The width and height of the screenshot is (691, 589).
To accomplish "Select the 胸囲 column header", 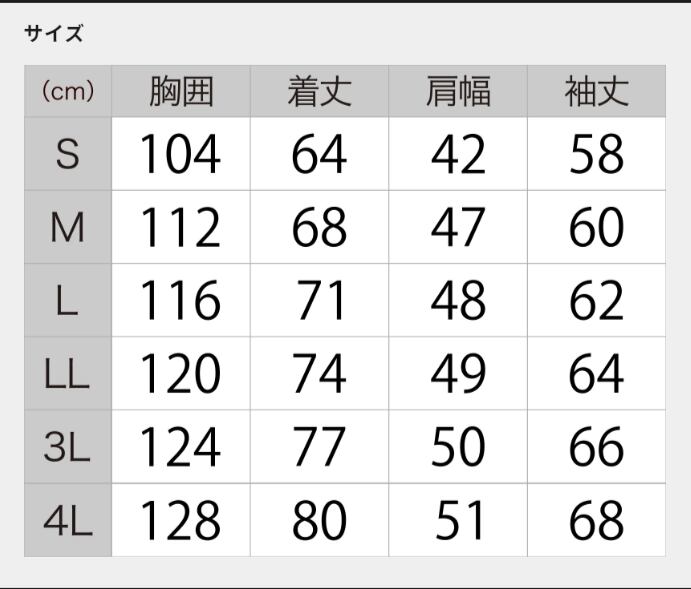I will click(x=181, y=92).
